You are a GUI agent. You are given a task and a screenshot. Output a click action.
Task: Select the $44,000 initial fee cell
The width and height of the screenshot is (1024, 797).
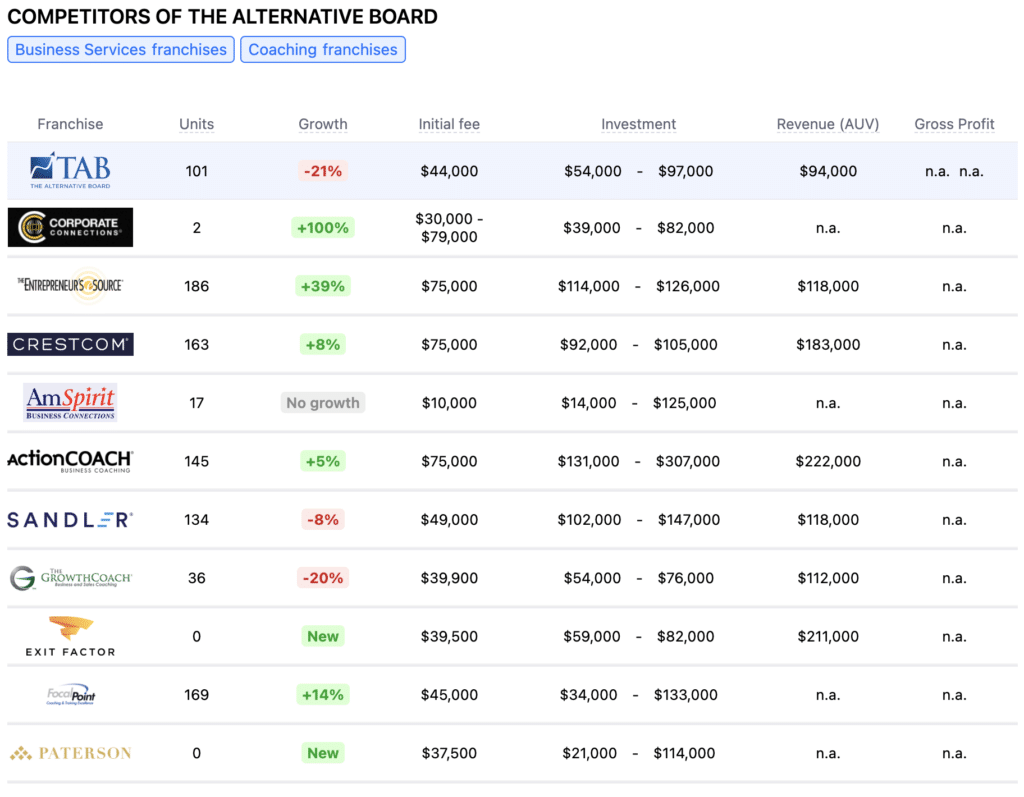[449, 171]
